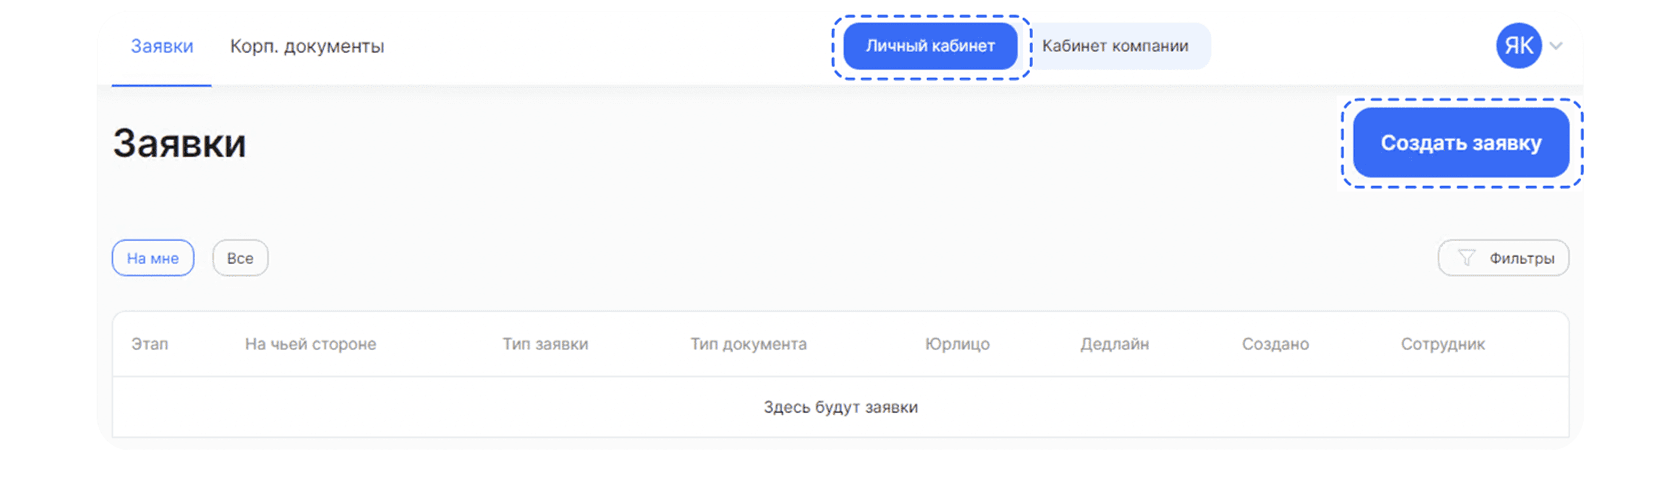Open the Заявки tab

(x=162, y=46)
